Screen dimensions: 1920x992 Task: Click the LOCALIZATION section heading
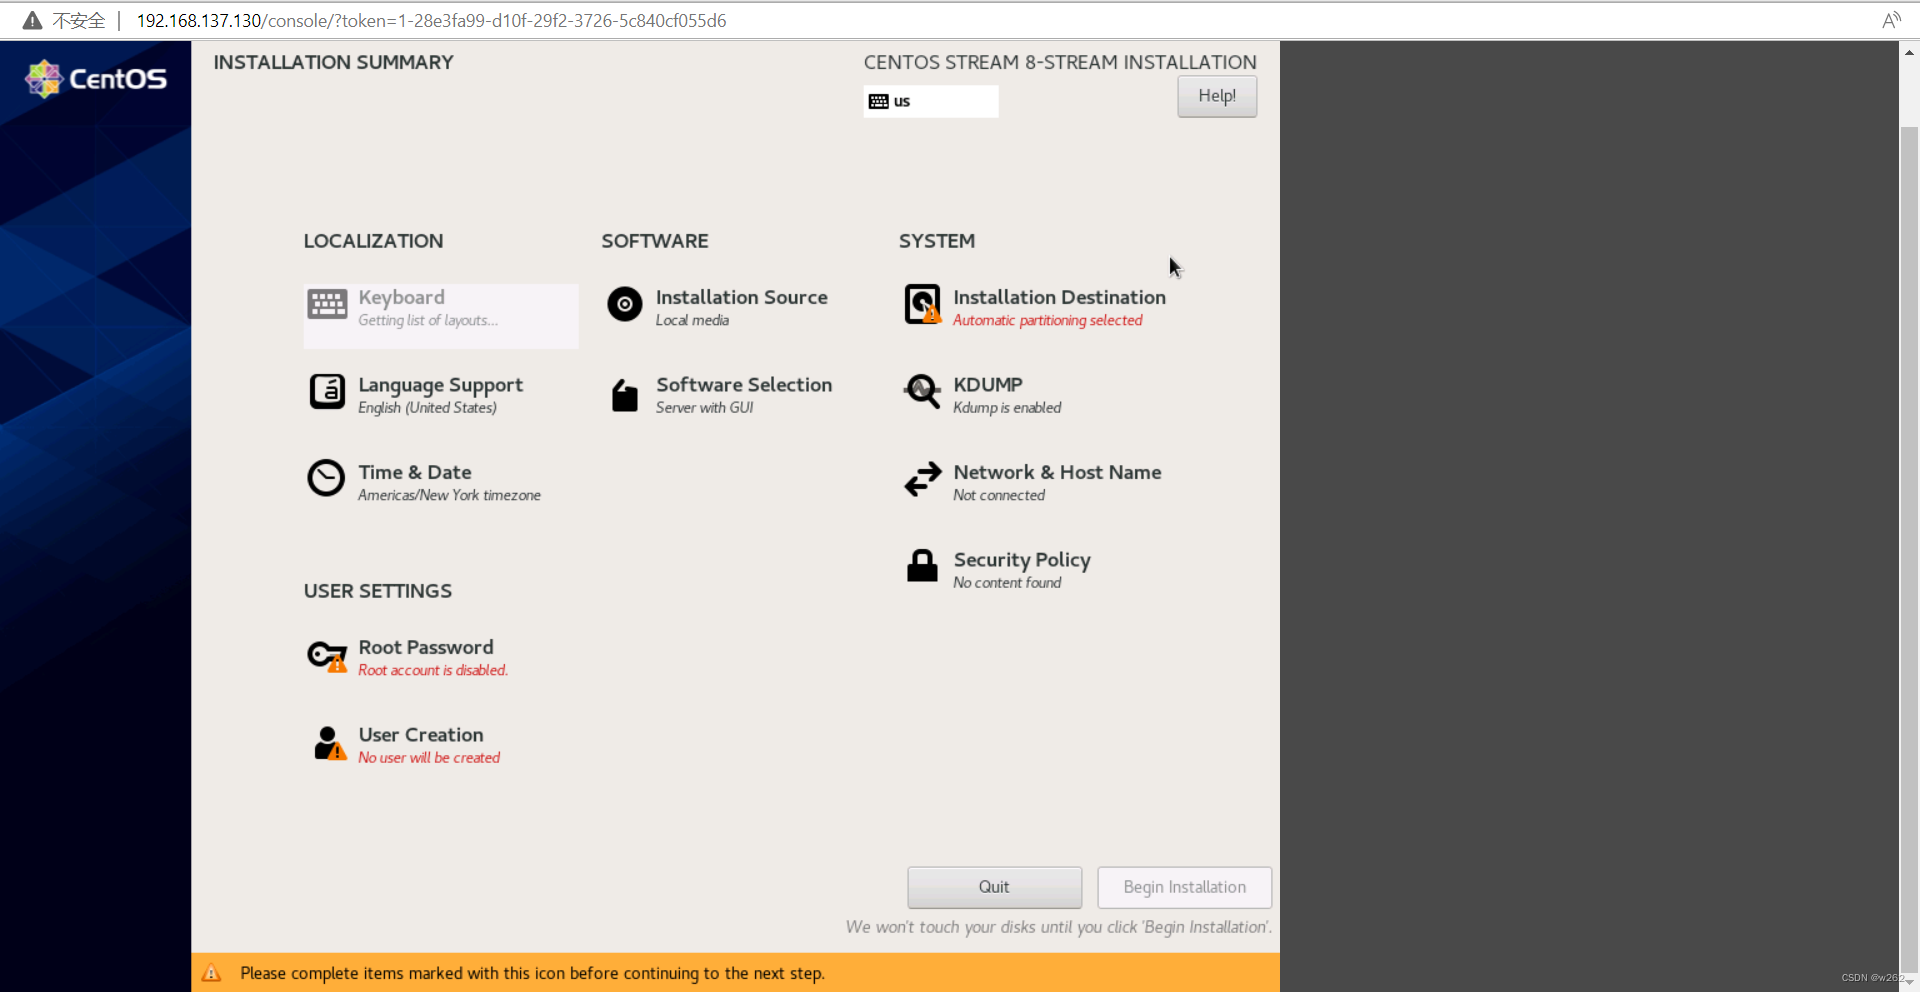point(373,241)
